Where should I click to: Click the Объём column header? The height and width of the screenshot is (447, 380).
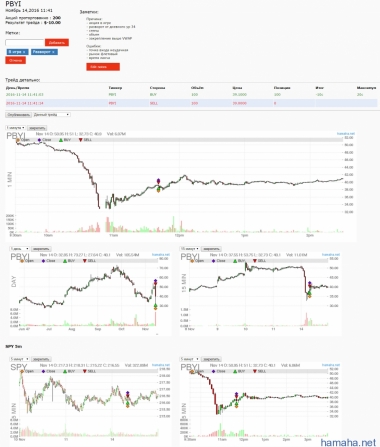pyautogui.click(x=197, y=88)
